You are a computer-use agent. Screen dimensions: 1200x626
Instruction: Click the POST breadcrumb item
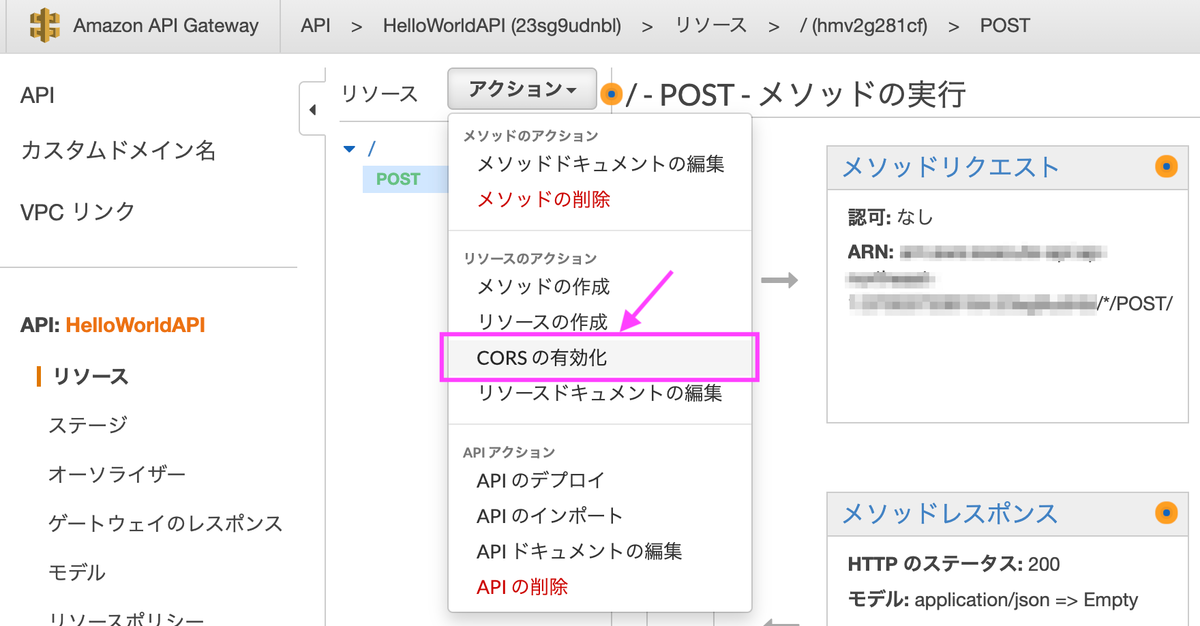pyautogui.click(x=1004, y=25)
